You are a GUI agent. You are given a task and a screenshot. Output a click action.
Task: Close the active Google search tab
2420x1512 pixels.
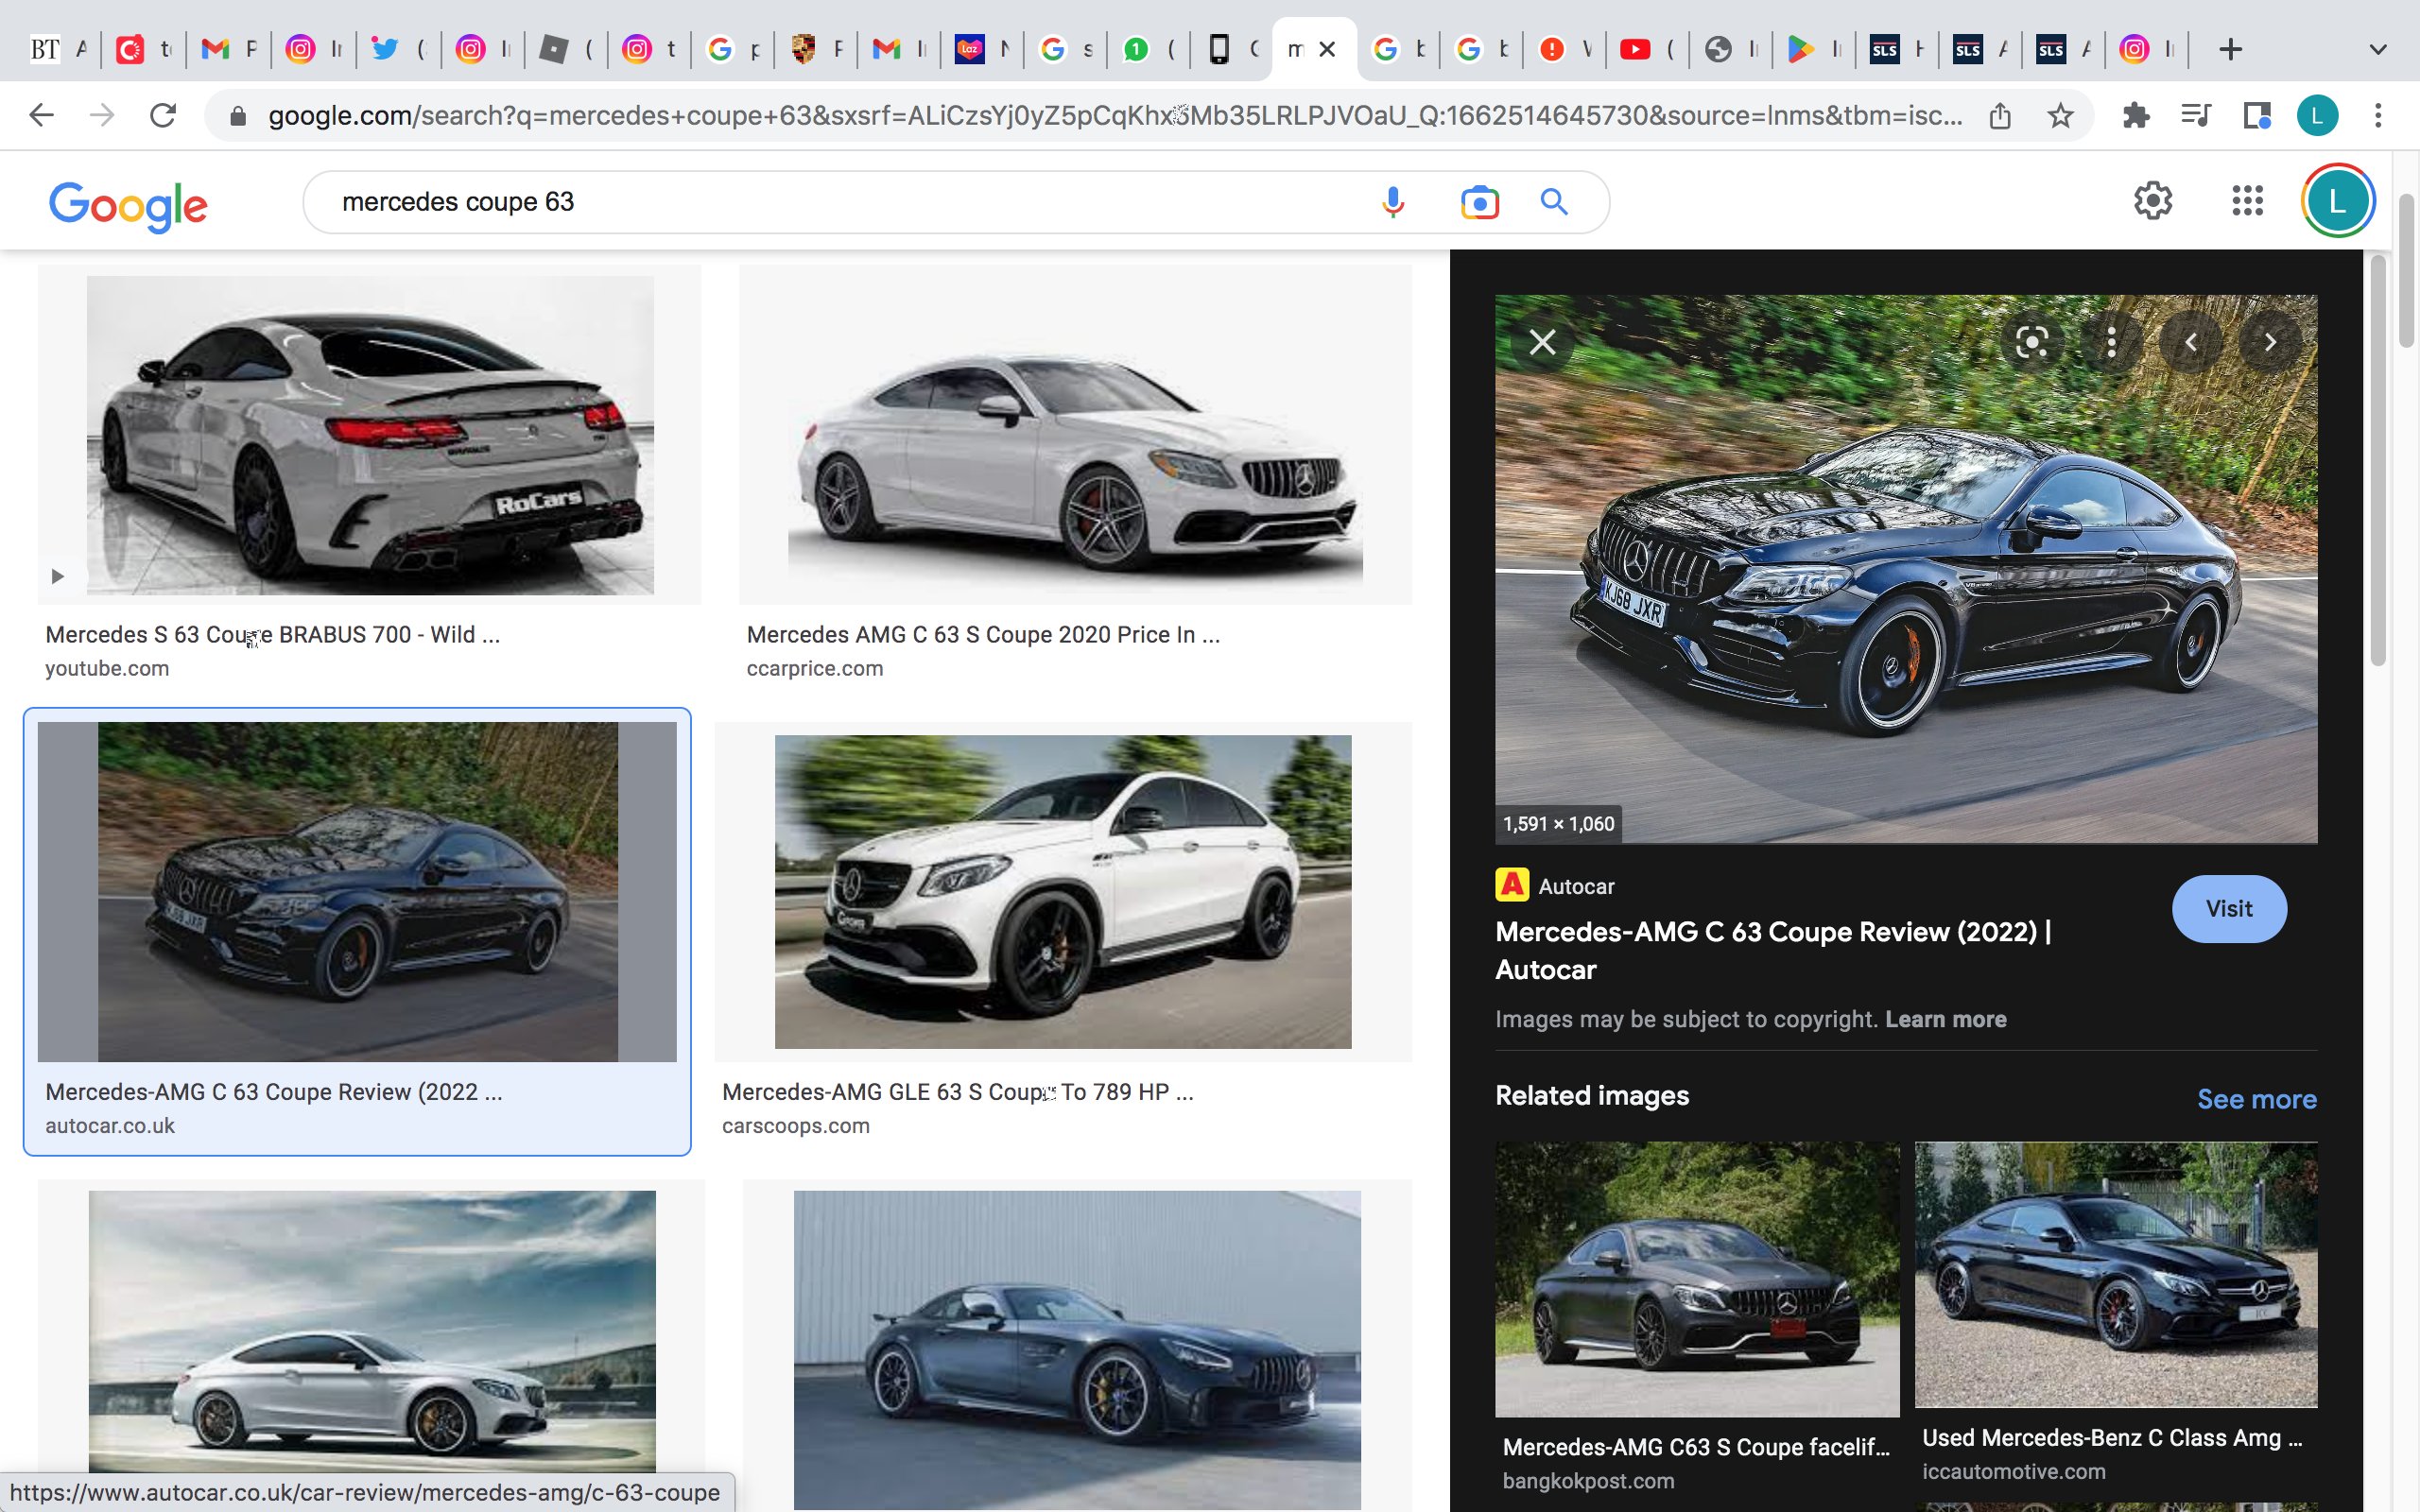click(x=1327, y=49)
